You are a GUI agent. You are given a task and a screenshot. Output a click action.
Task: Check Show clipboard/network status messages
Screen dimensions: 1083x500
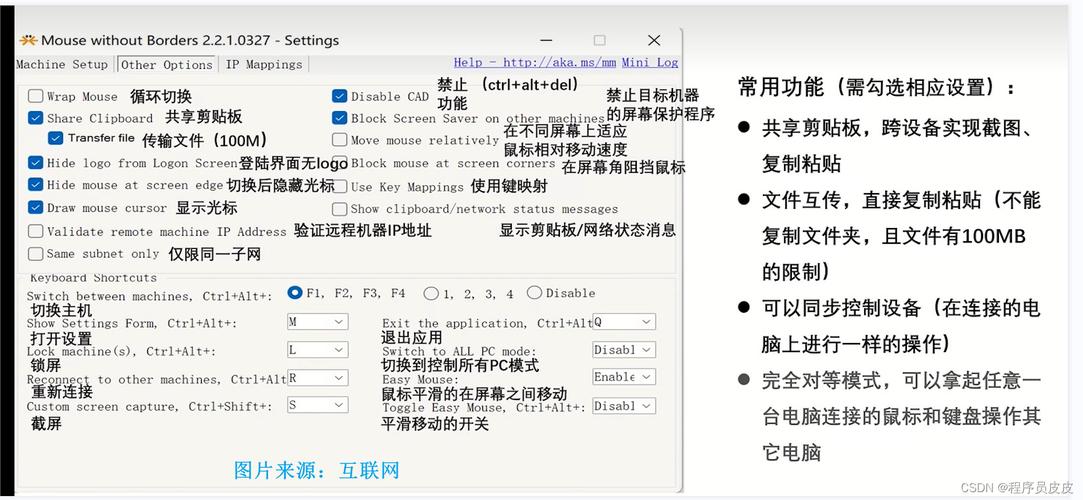pyautogui.click(x=339, y=209)
